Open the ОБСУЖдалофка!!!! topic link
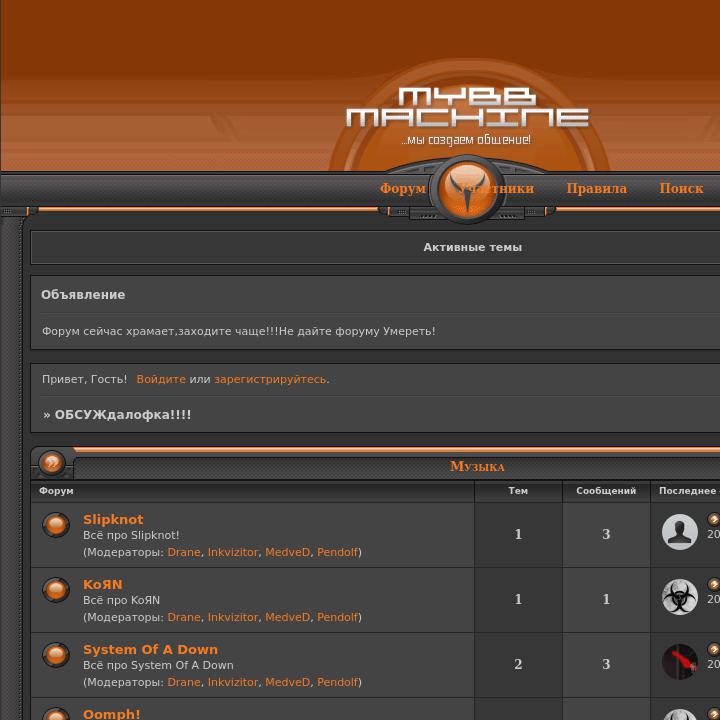This screenshot has width=720, height=720. 123,415
